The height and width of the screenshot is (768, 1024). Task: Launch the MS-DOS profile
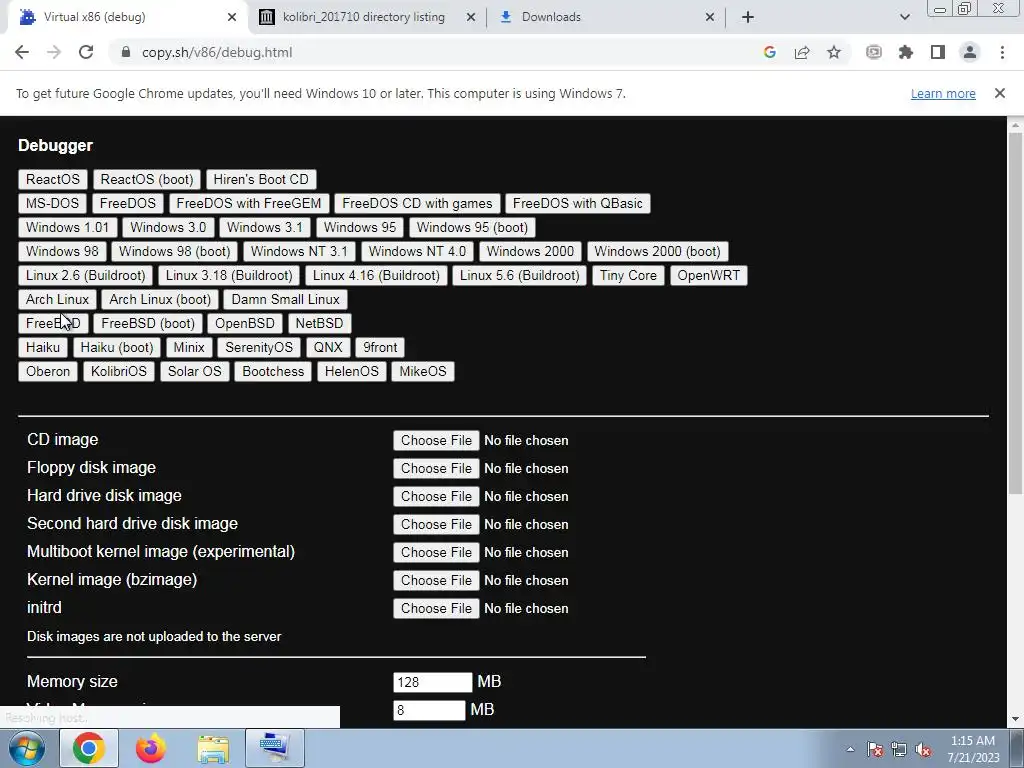tap(52, 203)
